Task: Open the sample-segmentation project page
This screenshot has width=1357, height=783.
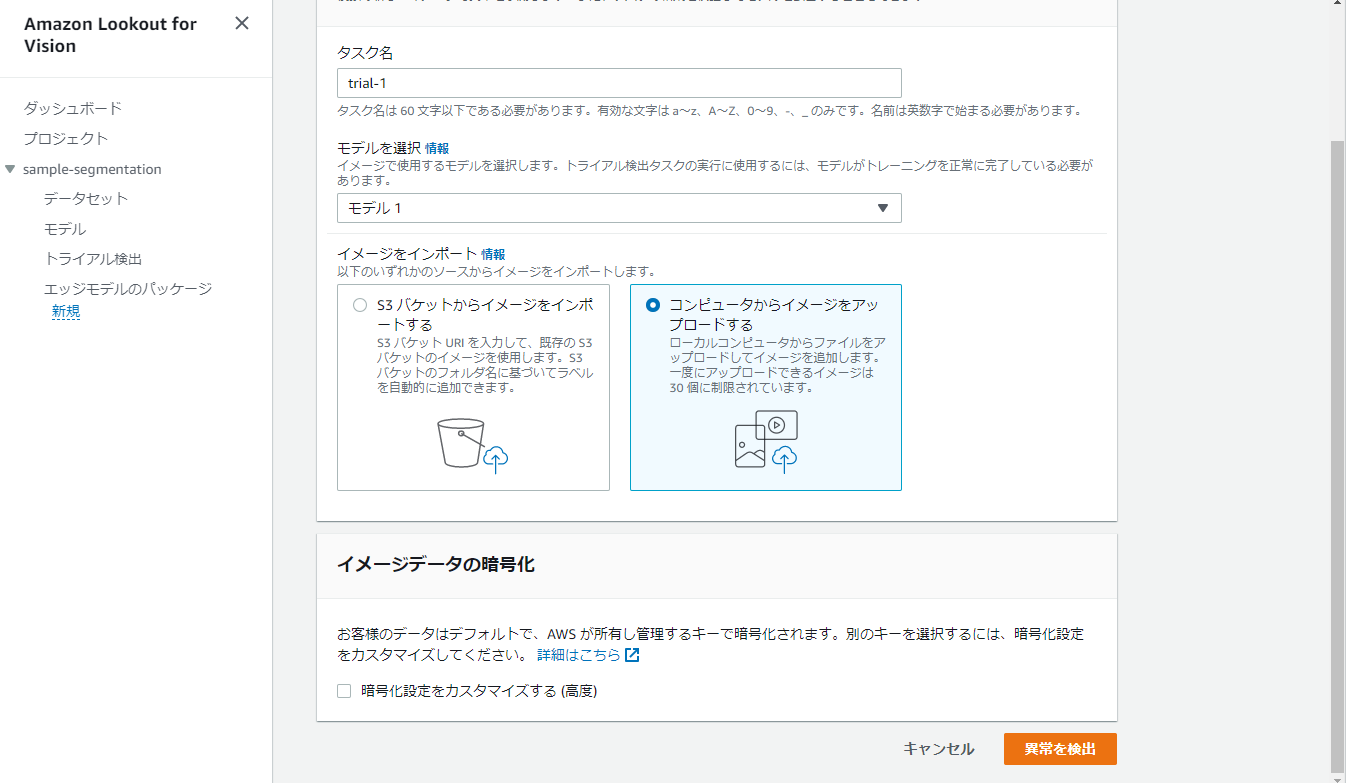Action: point(92,169)
